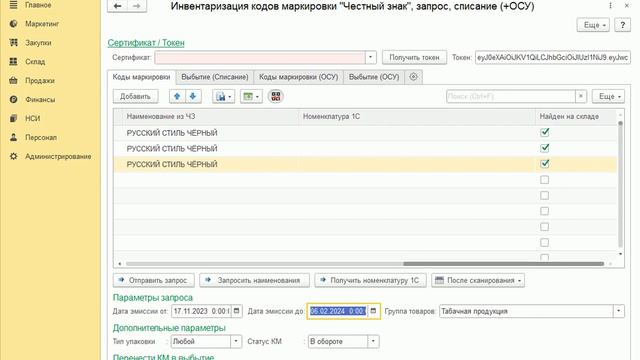Select the highlighted РУССКИЙ СТИЛЬ ЧЁРНЫЙ row

[x=365, y=164]
